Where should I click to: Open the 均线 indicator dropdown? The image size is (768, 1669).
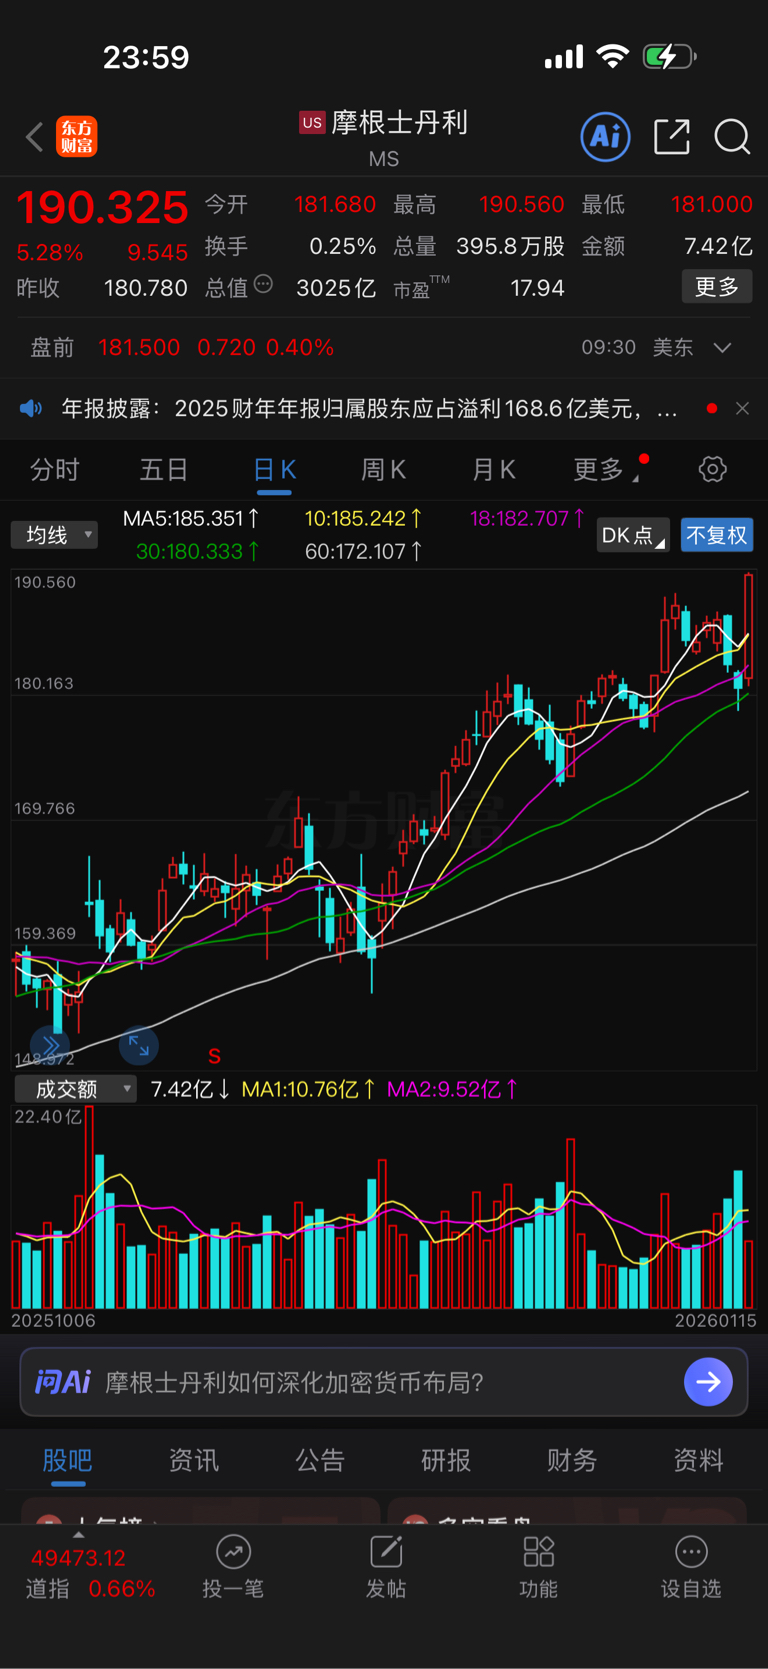(x=54, y=535)
